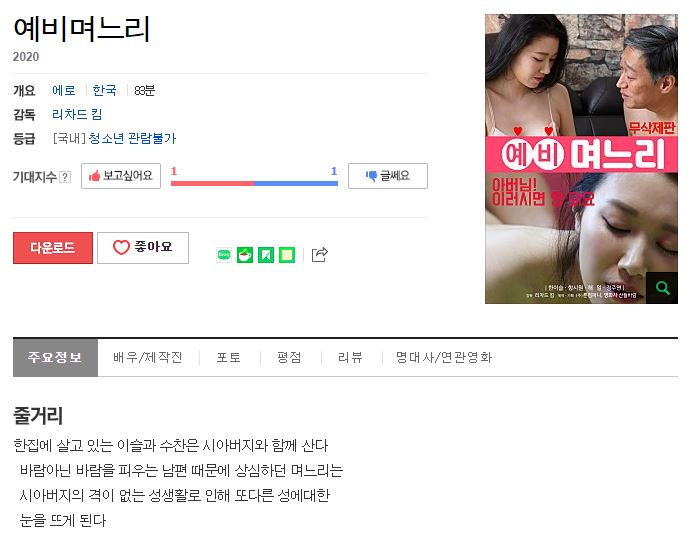This screenshot has width=693, height=550.
Task: Click the magnifier icon on the poster
Action: pos(662,288)
